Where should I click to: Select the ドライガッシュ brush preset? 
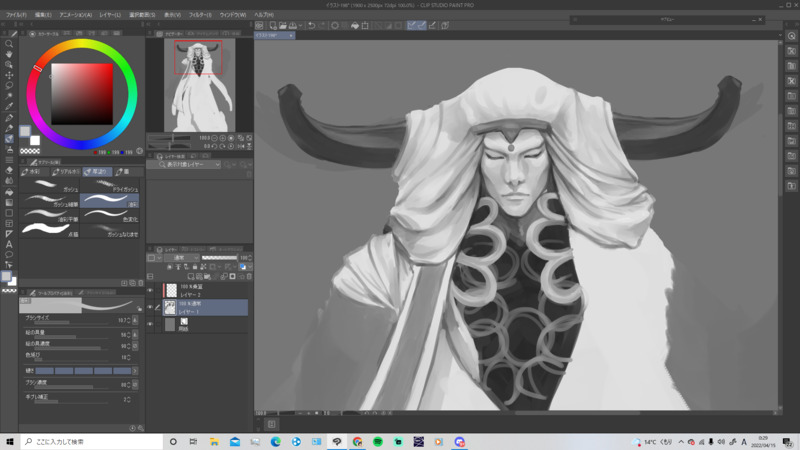coord(110,187)
